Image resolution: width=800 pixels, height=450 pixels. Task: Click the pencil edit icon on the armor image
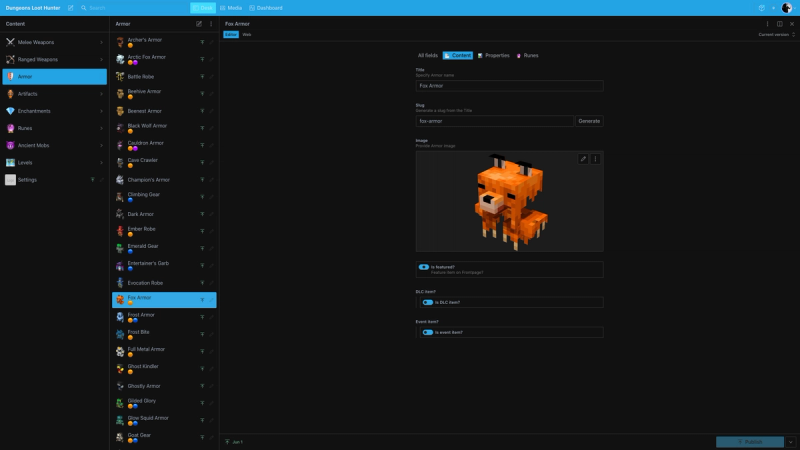tap(583, 159)
